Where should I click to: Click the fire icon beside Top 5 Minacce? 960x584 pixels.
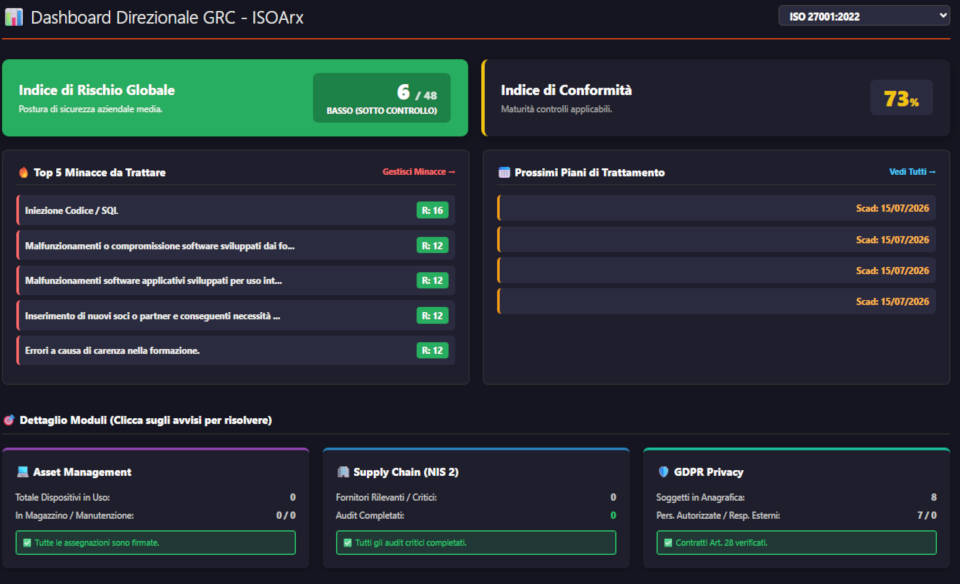point(23,173)
